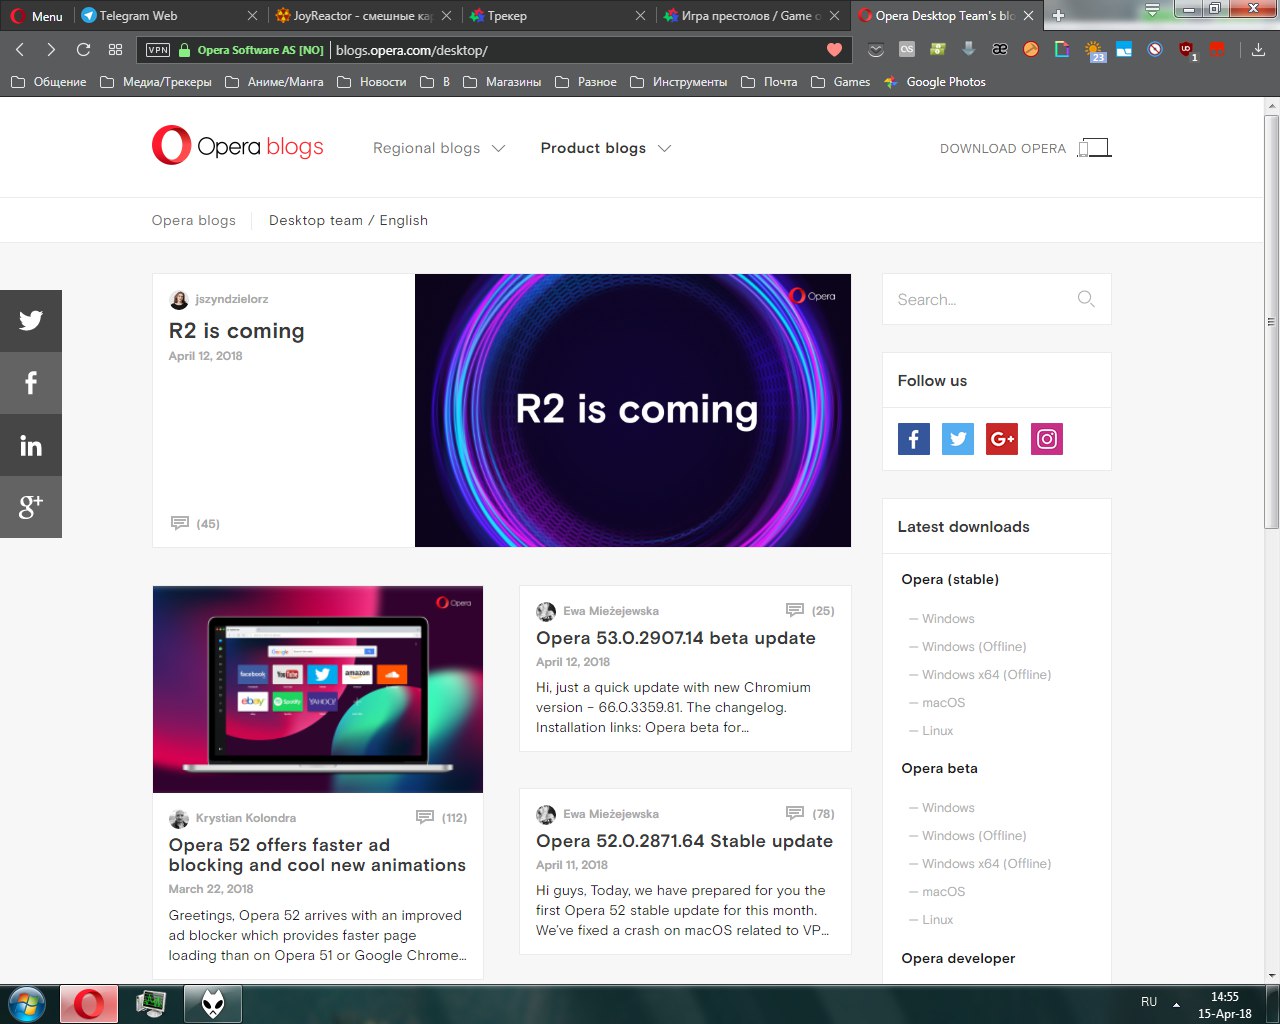The width and height of the screenshot is (1280, 1024).
Task: Open the browser Downloads icon
Action: click(x=1258, y=49)
